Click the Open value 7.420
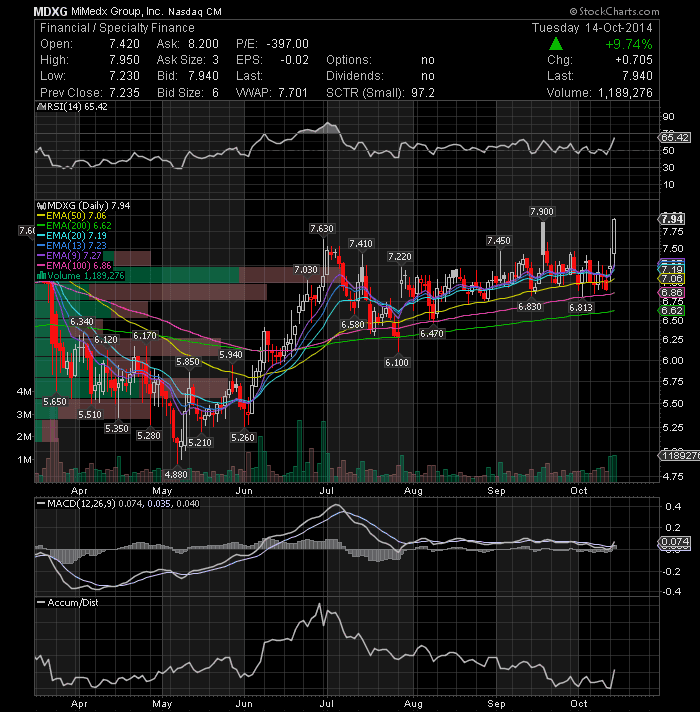Image resolution: width=700 pixels, height=712 pixels. click(x=124, y=44)
